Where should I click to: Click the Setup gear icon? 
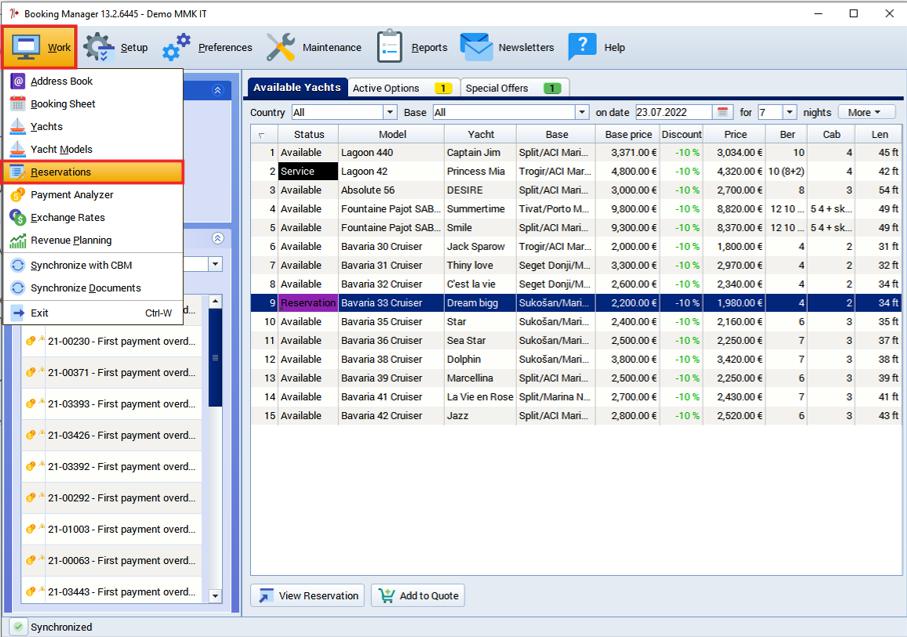[x=99, y=47]
